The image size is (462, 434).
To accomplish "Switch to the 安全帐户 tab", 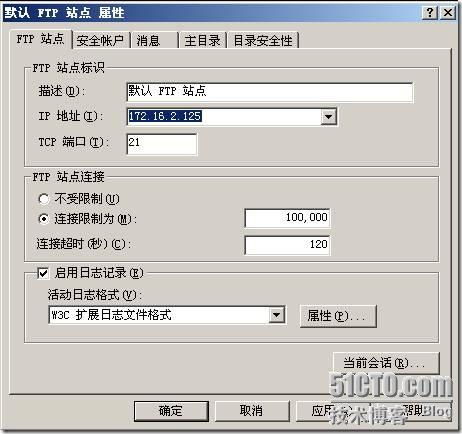I will point(100,41).
